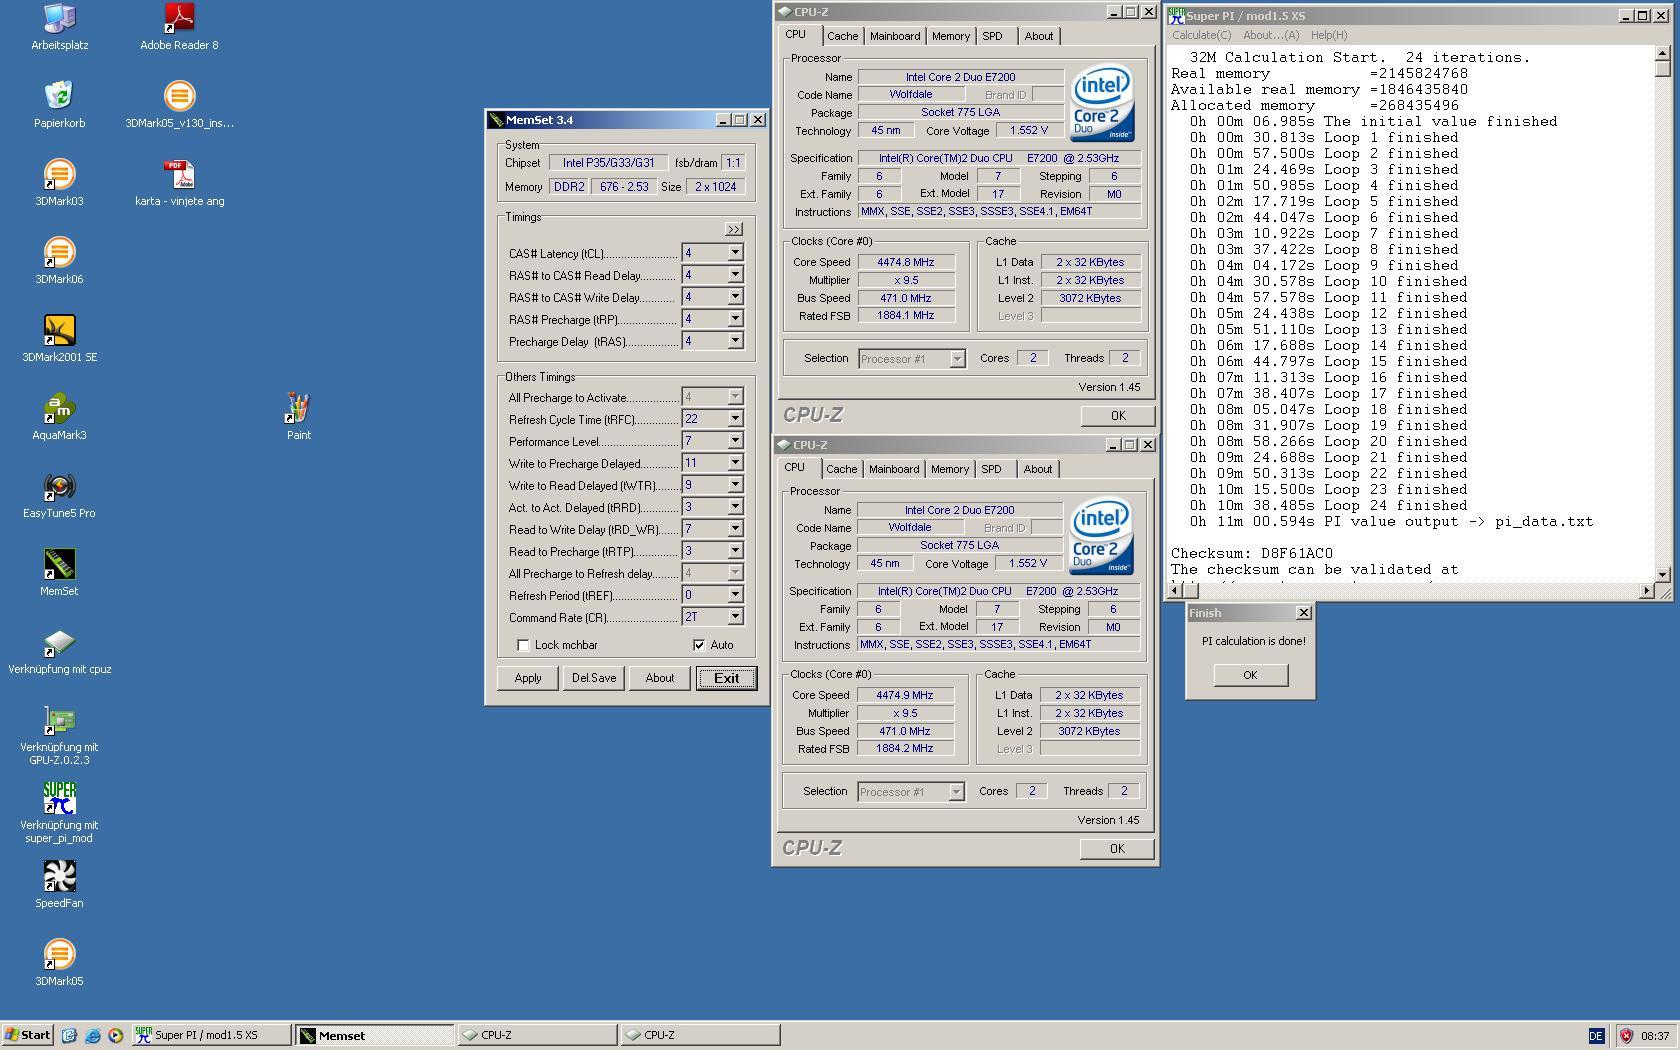The width and height of the screenshot is (1680, 1050).
Task: Open the AquaMark3 desktop icon
Action: [x=59, y=409]
